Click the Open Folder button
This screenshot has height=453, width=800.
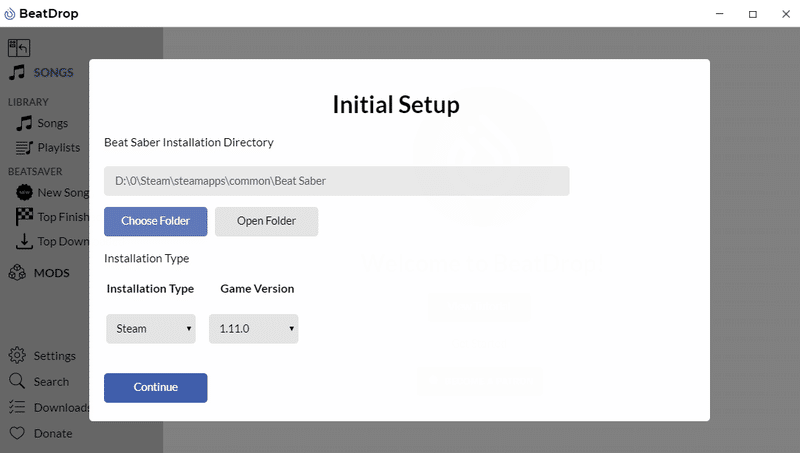[266, 221]
